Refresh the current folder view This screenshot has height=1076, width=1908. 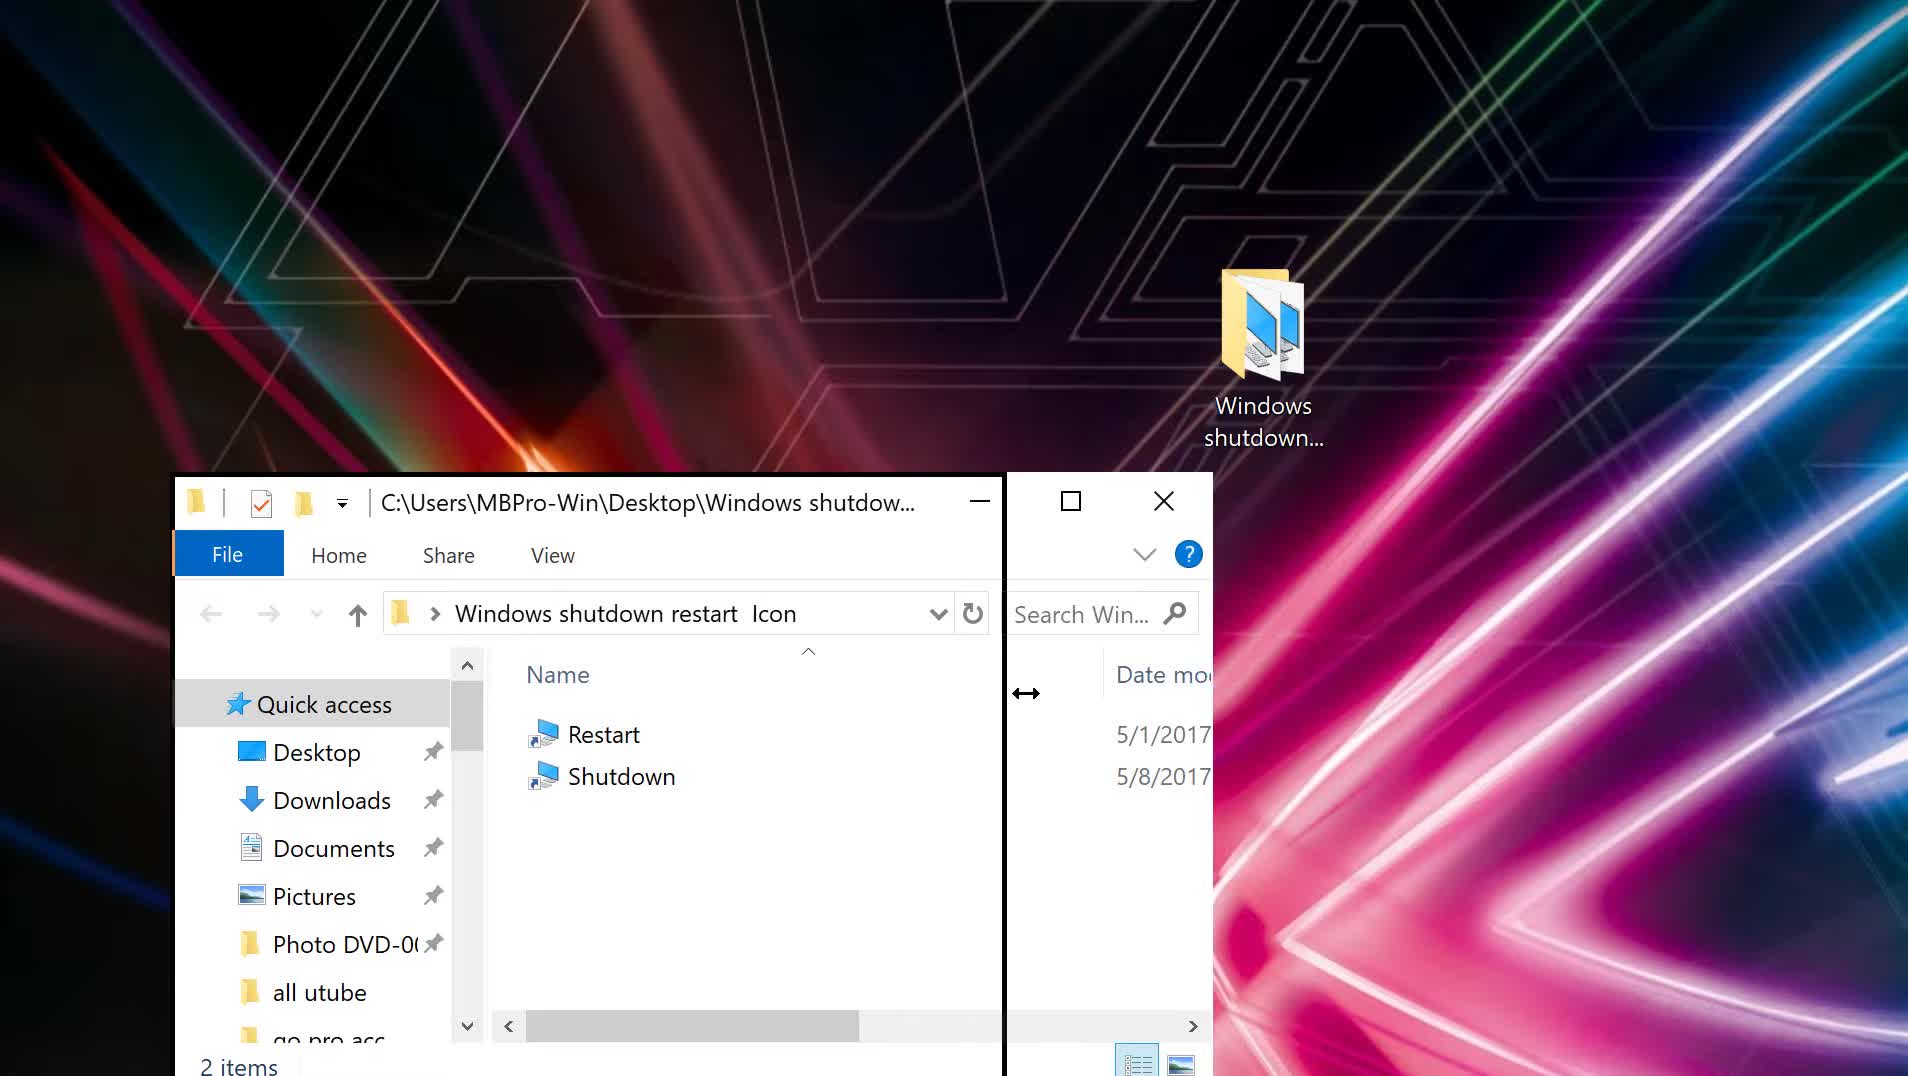tap(973, 614)
